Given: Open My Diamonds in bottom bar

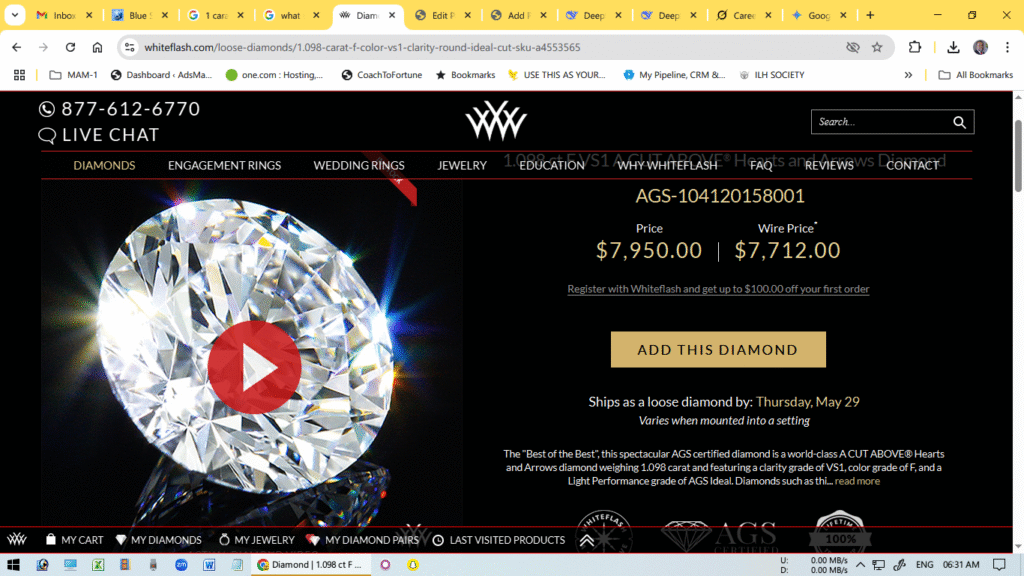Looking at the screenshot, I should pos(159,540).
